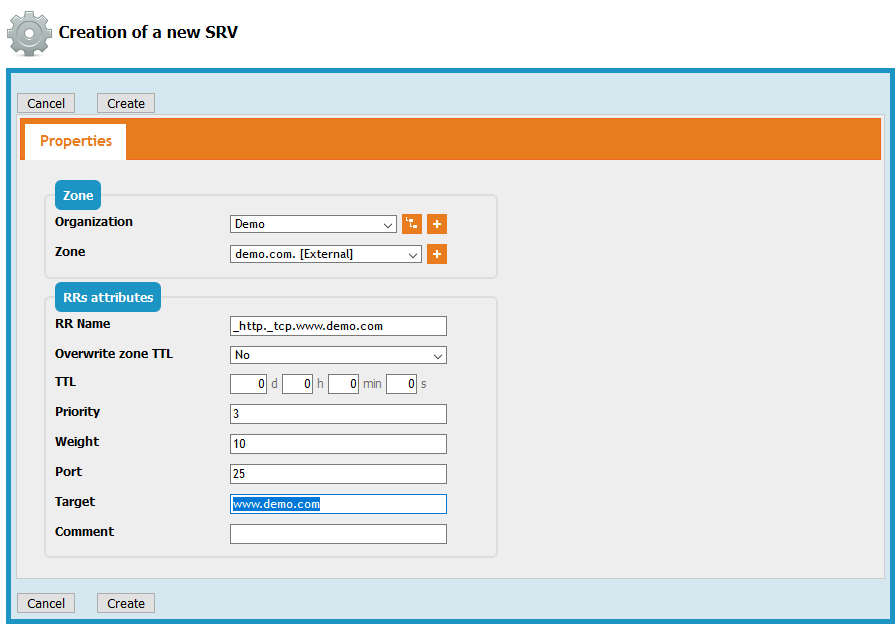Screen dimensions: 895x629
Task: Click the bottom Cancel button
Action: [46, 603]
